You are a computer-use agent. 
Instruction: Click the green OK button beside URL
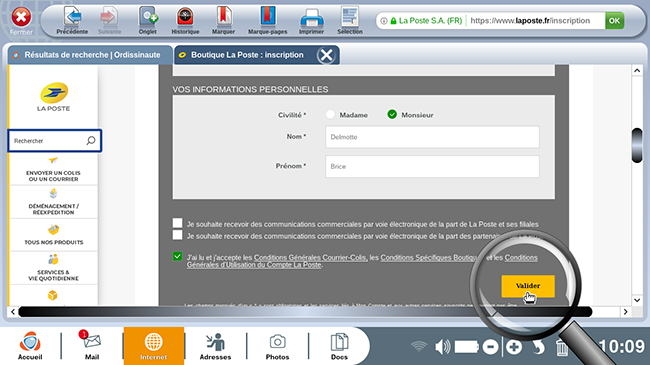coord(614,21)
